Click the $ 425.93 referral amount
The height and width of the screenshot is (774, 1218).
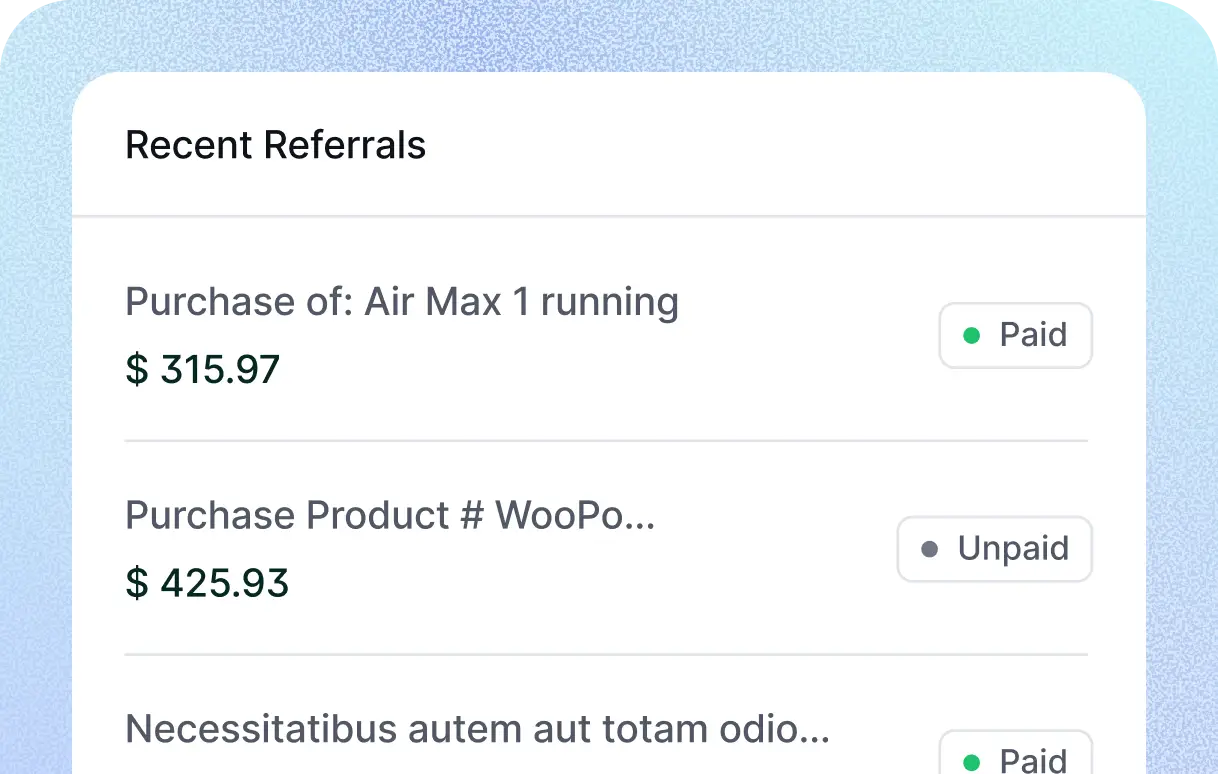207,583
